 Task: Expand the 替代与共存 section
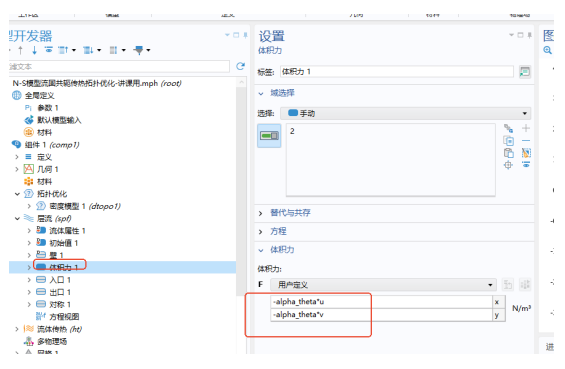(261, 213)
